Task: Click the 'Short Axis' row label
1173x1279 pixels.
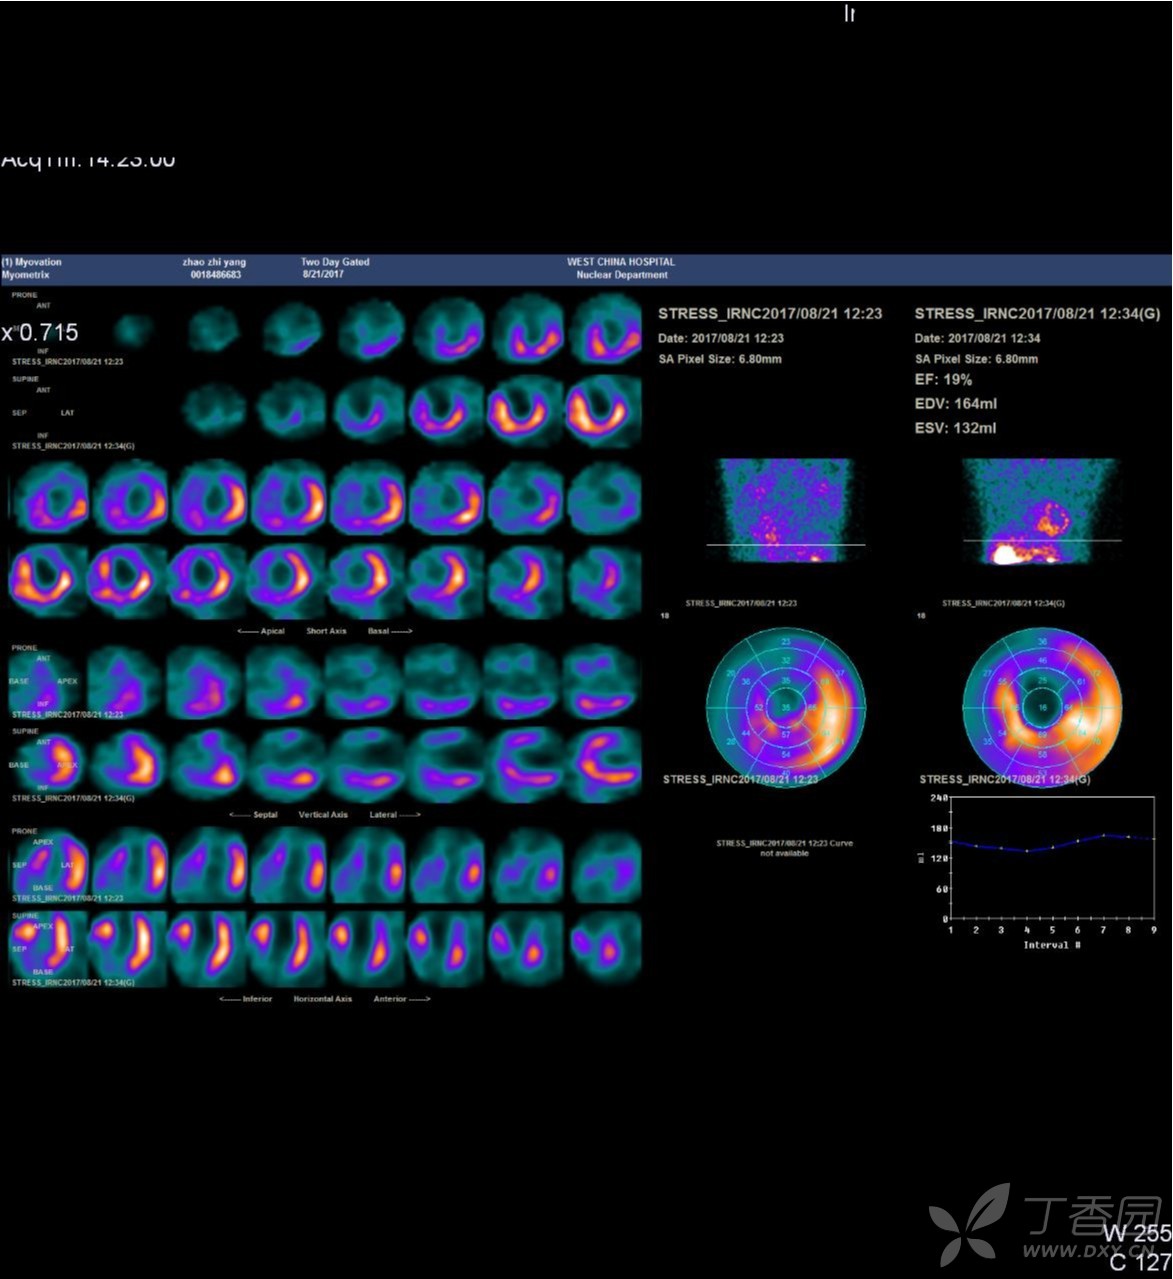Action: coord(326,631)
